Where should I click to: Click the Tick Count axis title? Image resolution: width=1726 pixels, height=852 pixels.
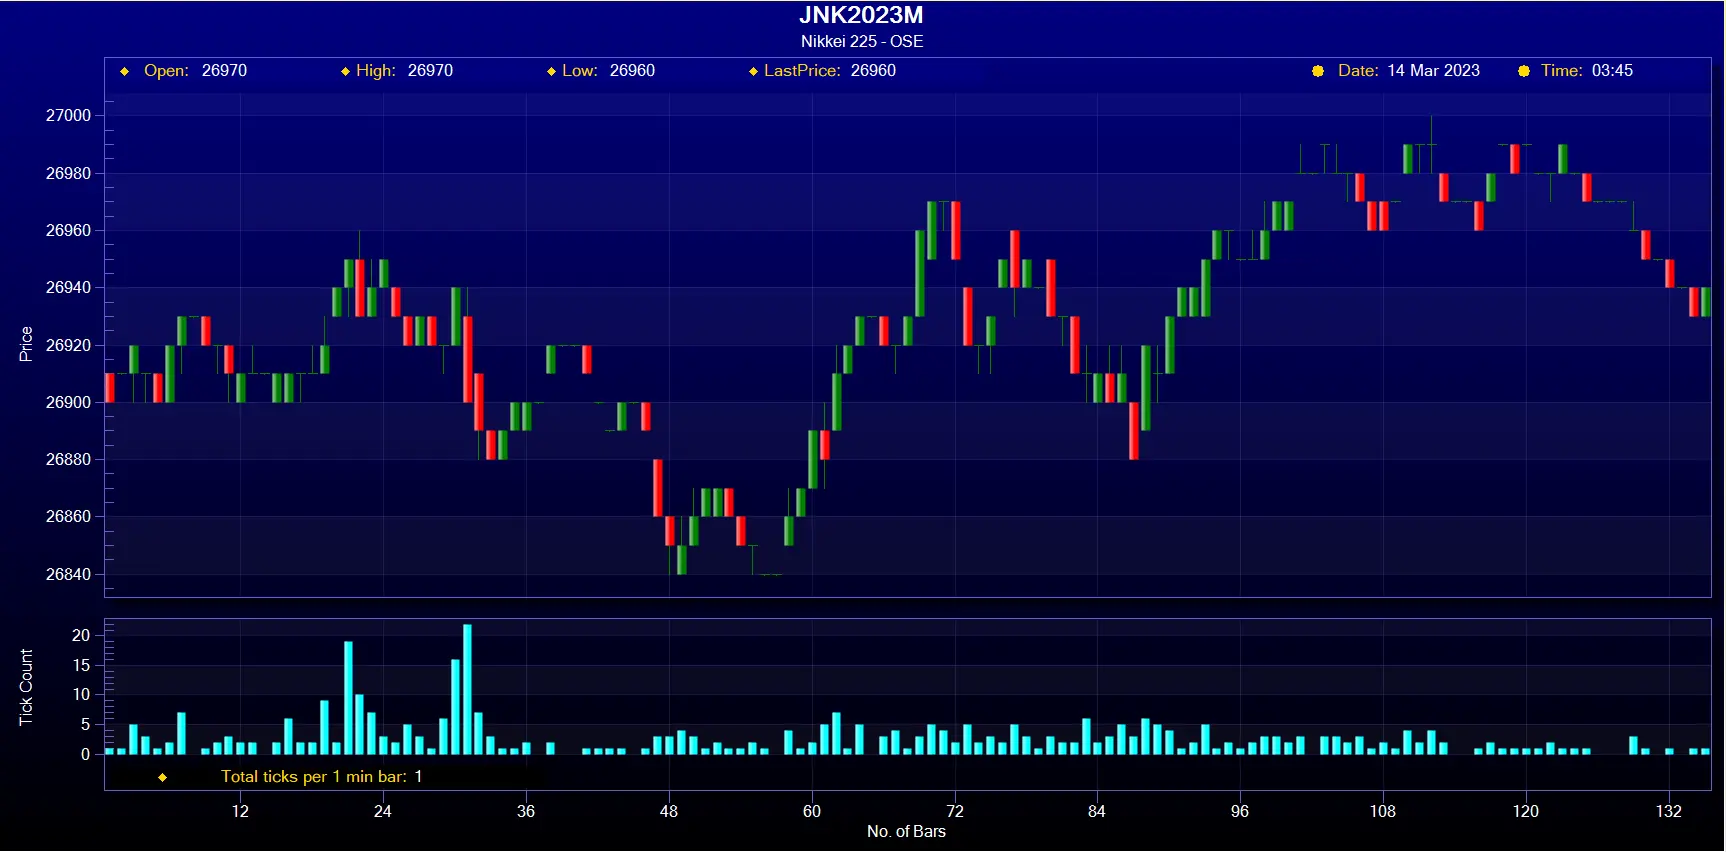pyautogui.click(x=26, y=687)
